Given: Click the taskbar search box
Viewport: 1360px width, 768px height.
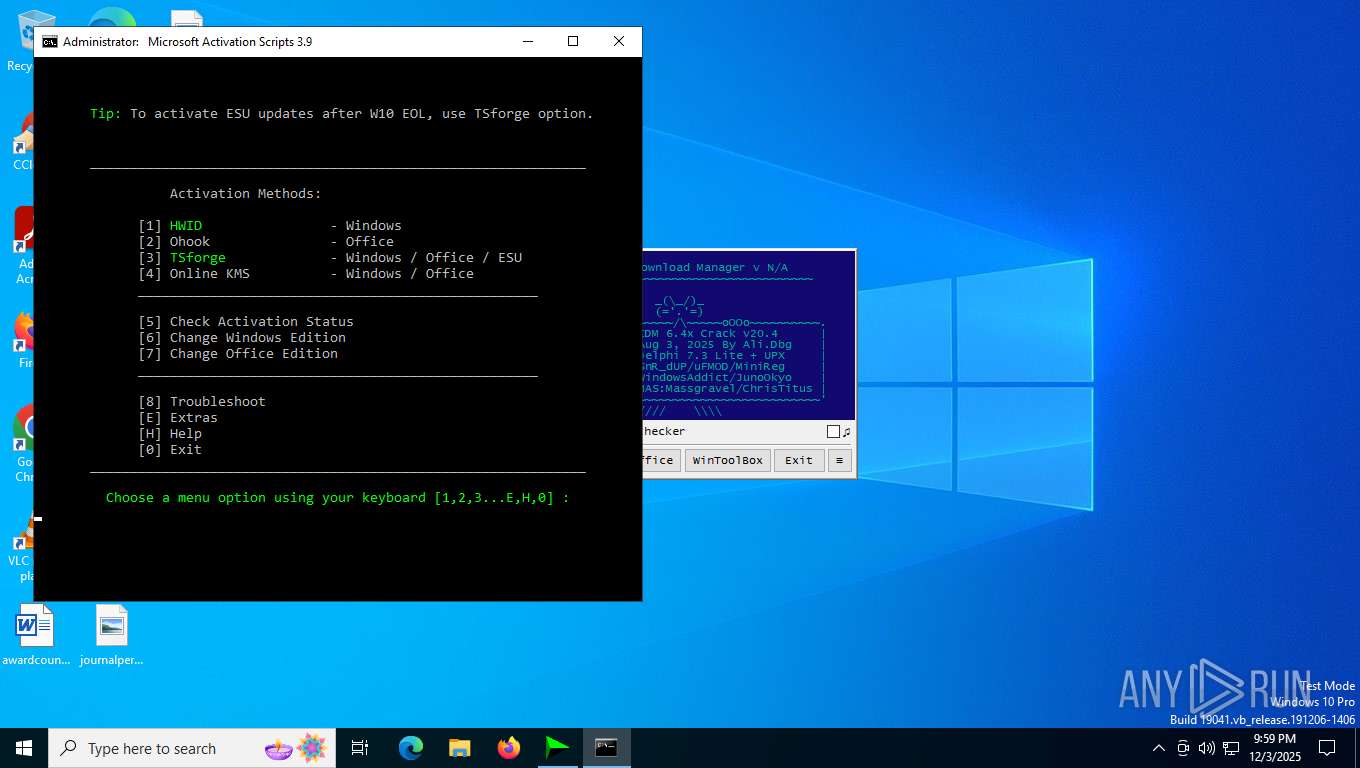Looking at the screenshot, I should point(194,748).
